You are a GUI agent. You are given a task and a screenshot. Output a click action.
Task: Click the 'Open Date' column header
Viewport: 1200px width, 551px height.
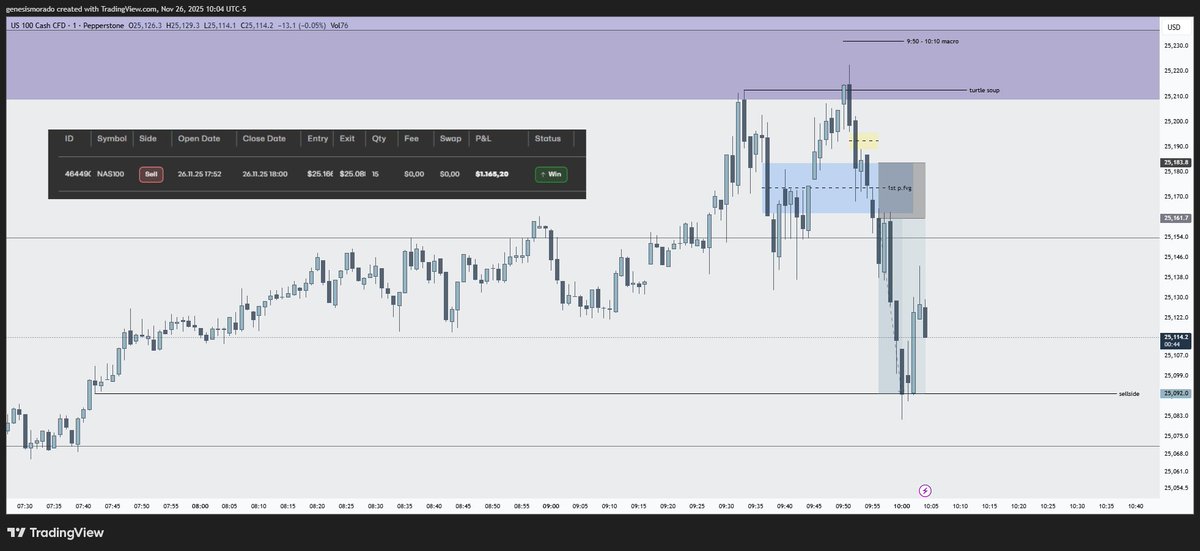pyautogui.click(x=199, y=139)
